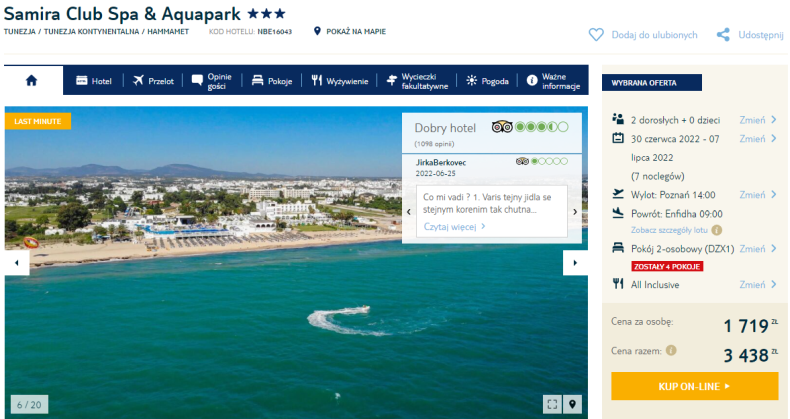Open the Ważne informacje tab

coord(553,81)
